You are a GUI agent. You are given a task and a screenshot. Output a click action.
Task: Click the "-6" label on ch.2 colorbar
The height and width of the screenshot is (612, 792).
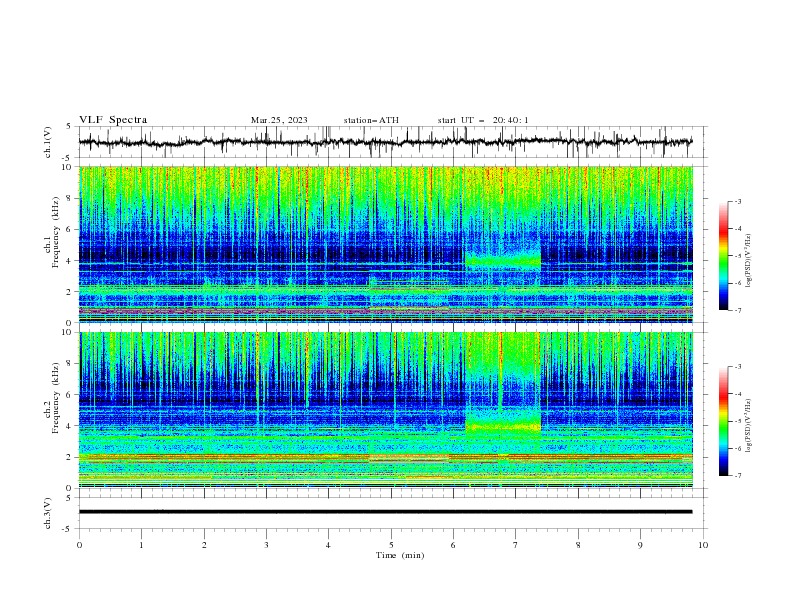[x=737, y=448]
